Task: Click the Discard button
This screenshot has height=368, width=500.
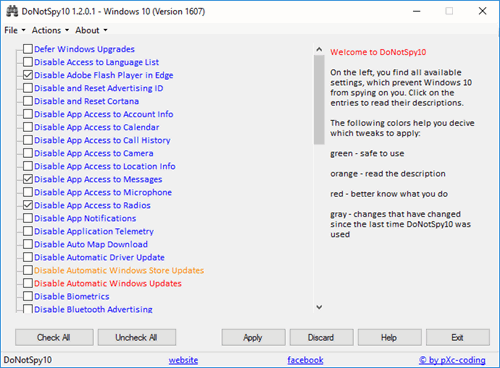Action: [321, 337]
